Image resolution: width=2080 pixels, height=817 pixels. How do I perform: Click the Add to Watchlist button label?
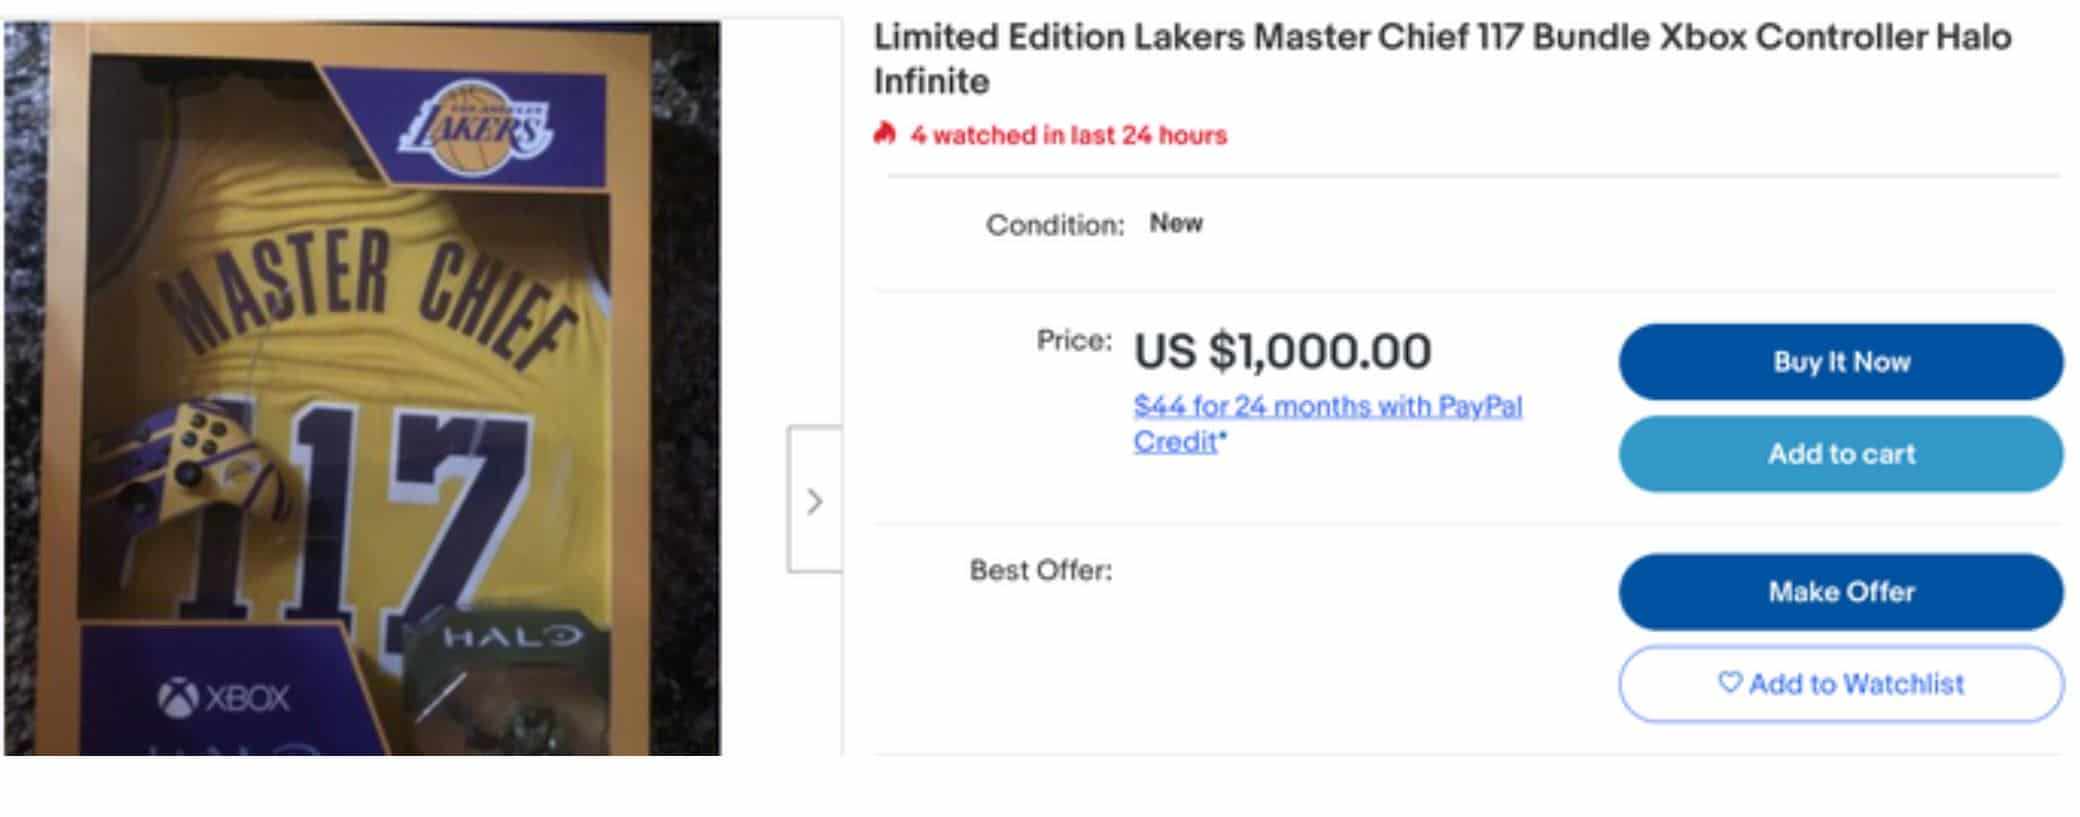(x=1856, y=684)
